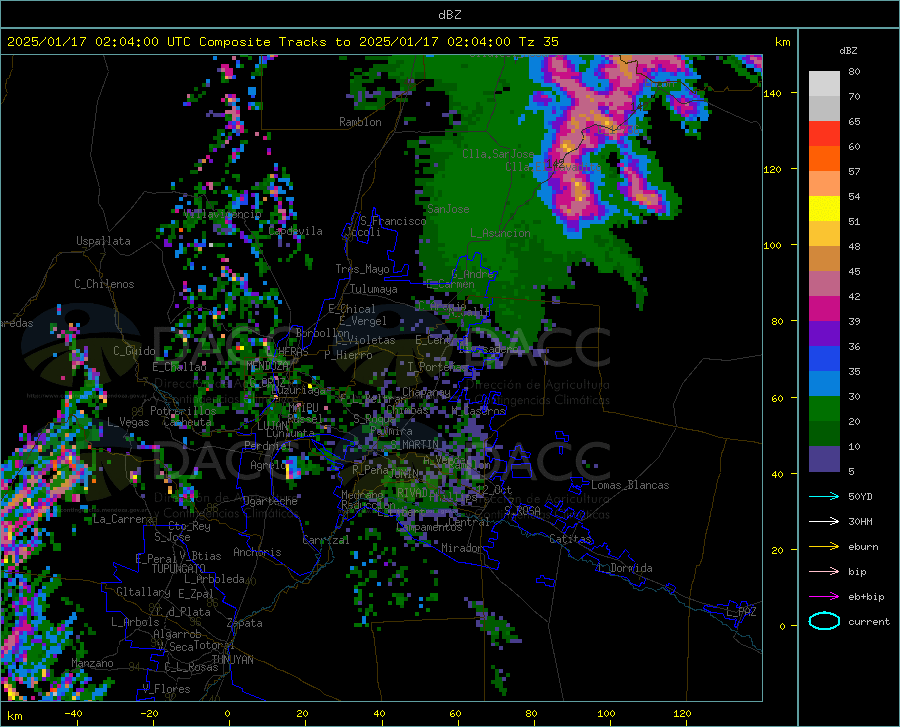
Task: Click the cyan 50YD arrow legend icon
Action: [824, 496]
